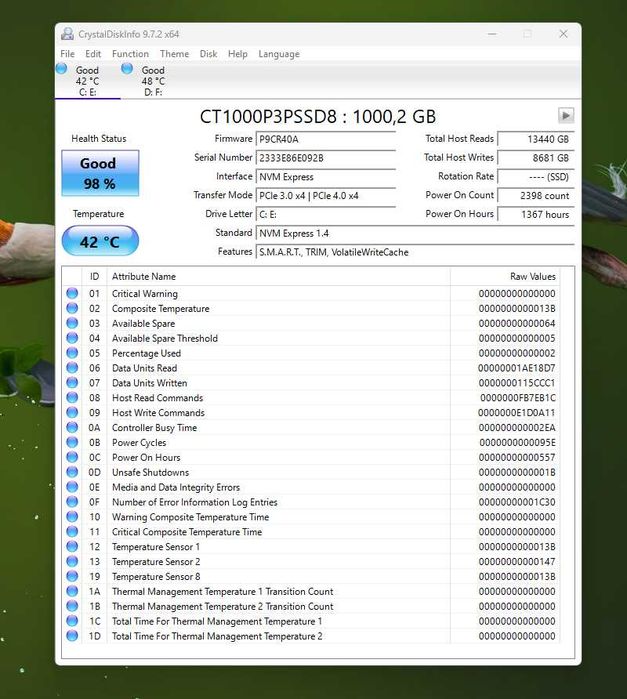Image resolution: width=627 pixels, height=699 pixels.
Task: Select raw value 00000001AE18D7
Action: (x=516, y=368)
